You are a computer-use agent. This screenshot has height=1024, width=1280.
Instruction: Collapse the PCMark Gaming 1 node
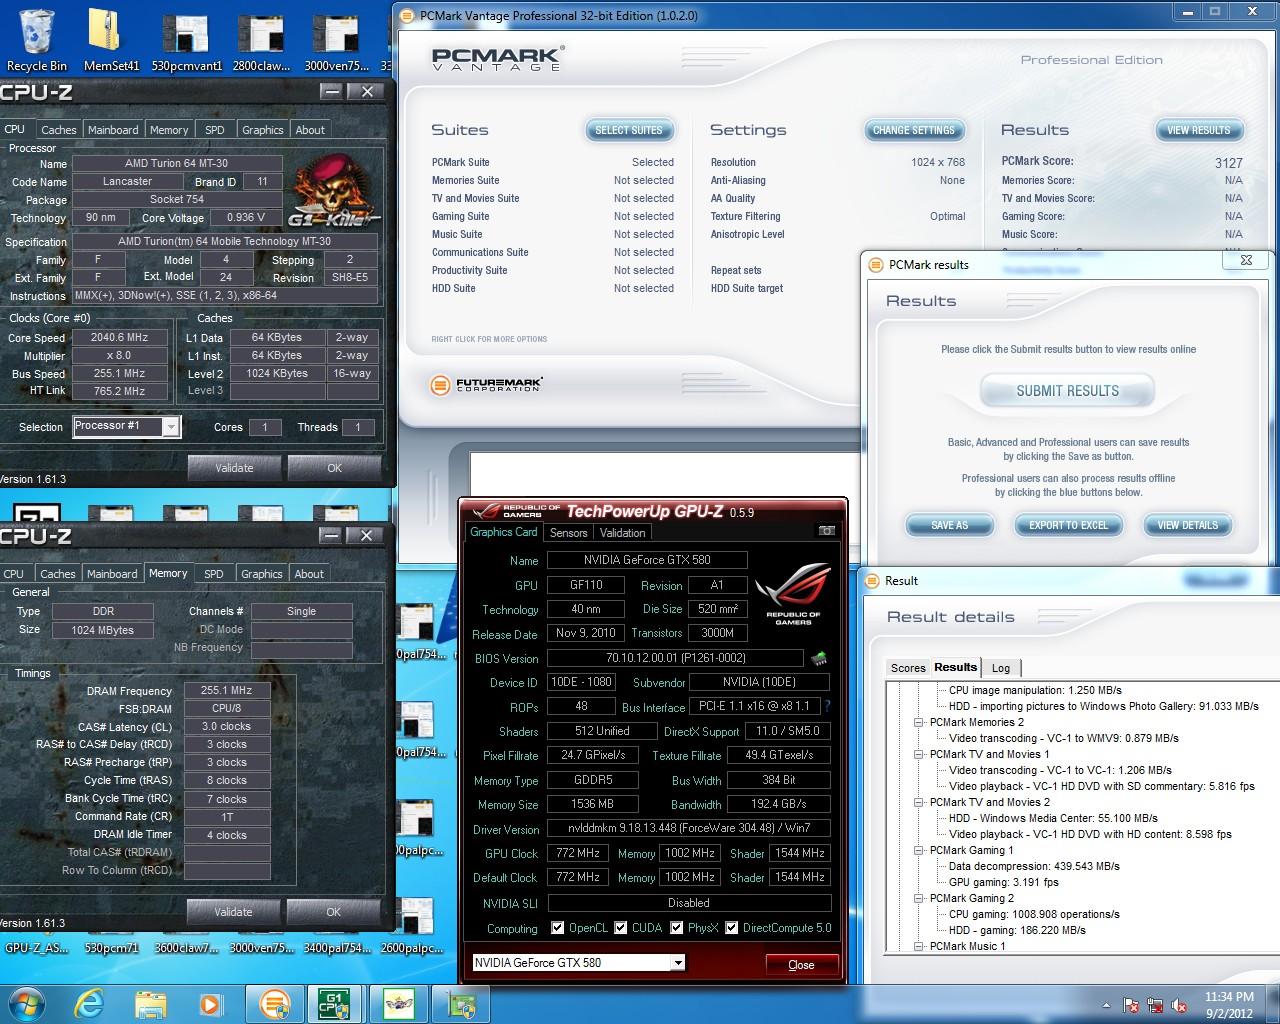[x=918, y=850]
